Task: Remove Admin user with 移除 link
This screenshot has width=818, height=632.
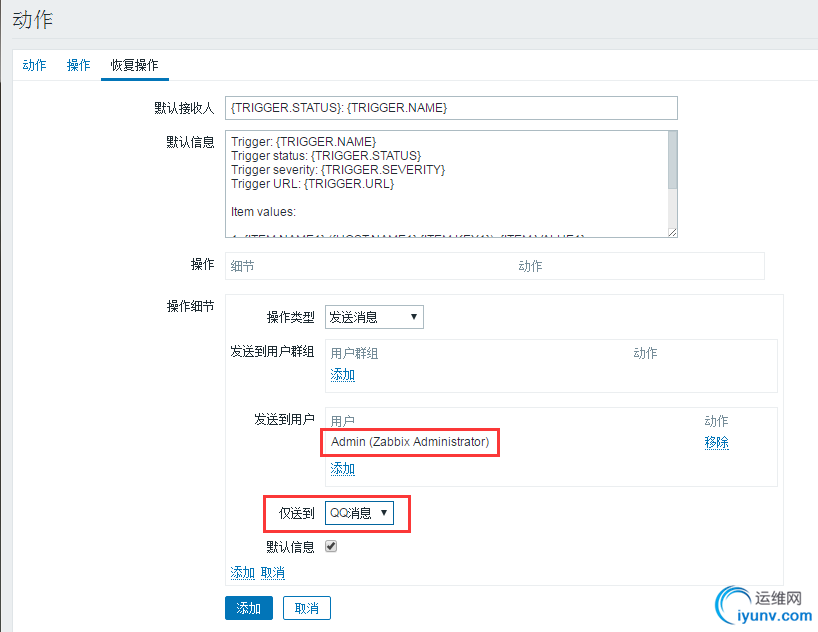Action: click(716, 443)
